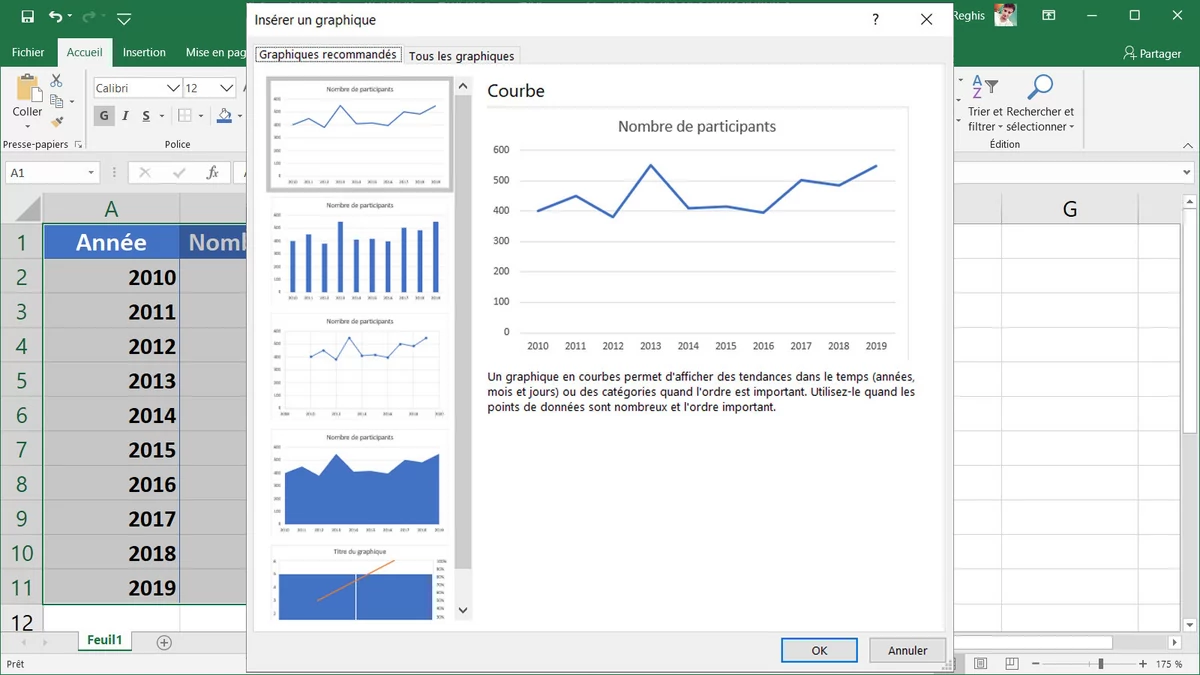
Task: Click the dialog help question mark
Action: (875, 19)
